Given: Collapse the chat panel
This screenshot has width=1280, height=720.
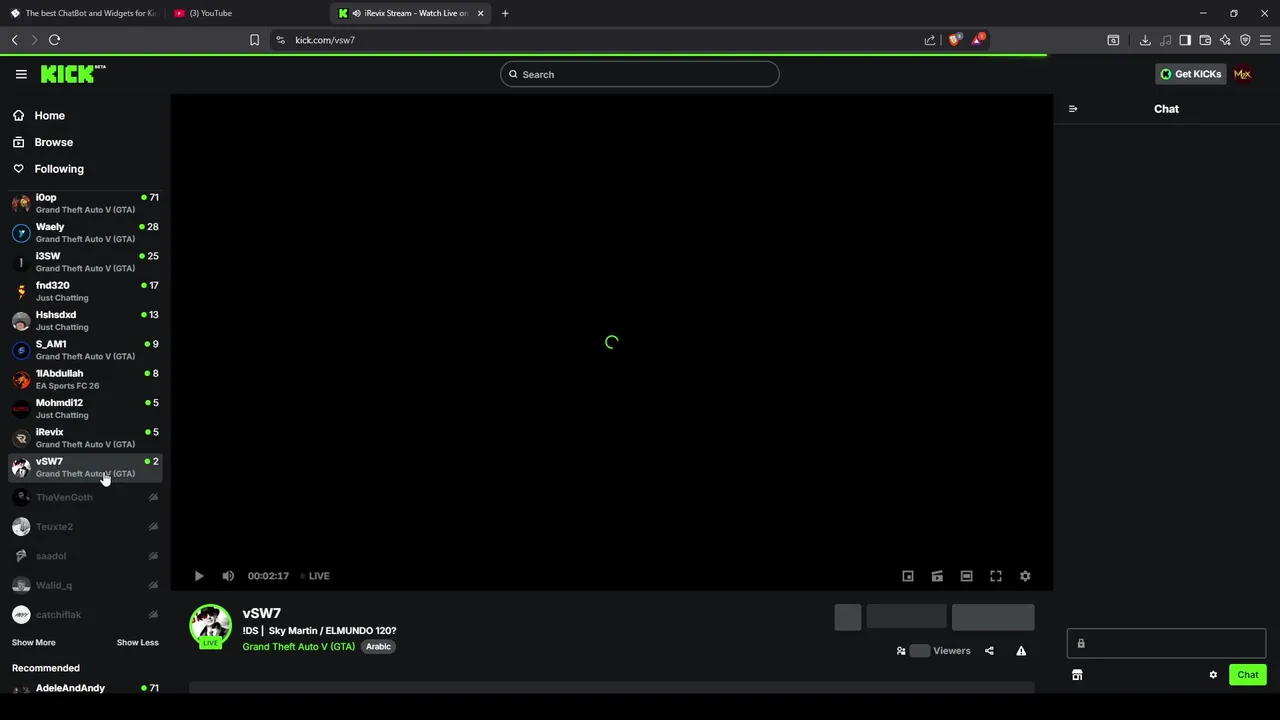Looking at the screenshot, I should click(1073, 109).
